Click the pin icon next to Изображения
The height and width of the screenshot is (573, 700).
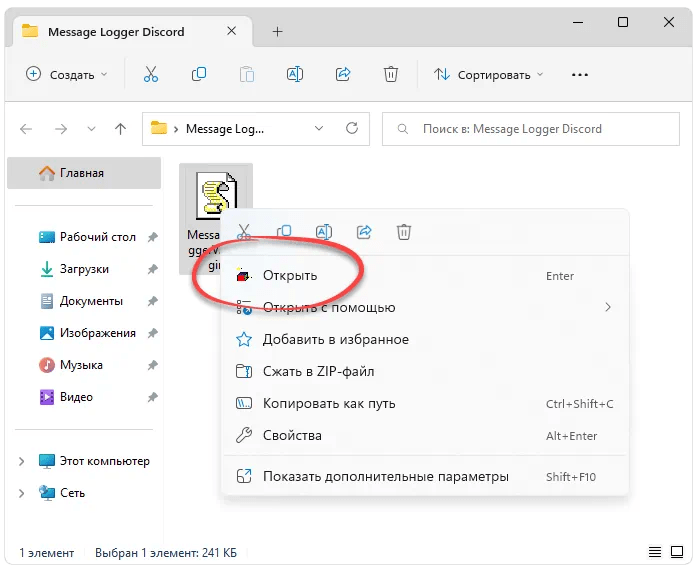coord(153,333)
